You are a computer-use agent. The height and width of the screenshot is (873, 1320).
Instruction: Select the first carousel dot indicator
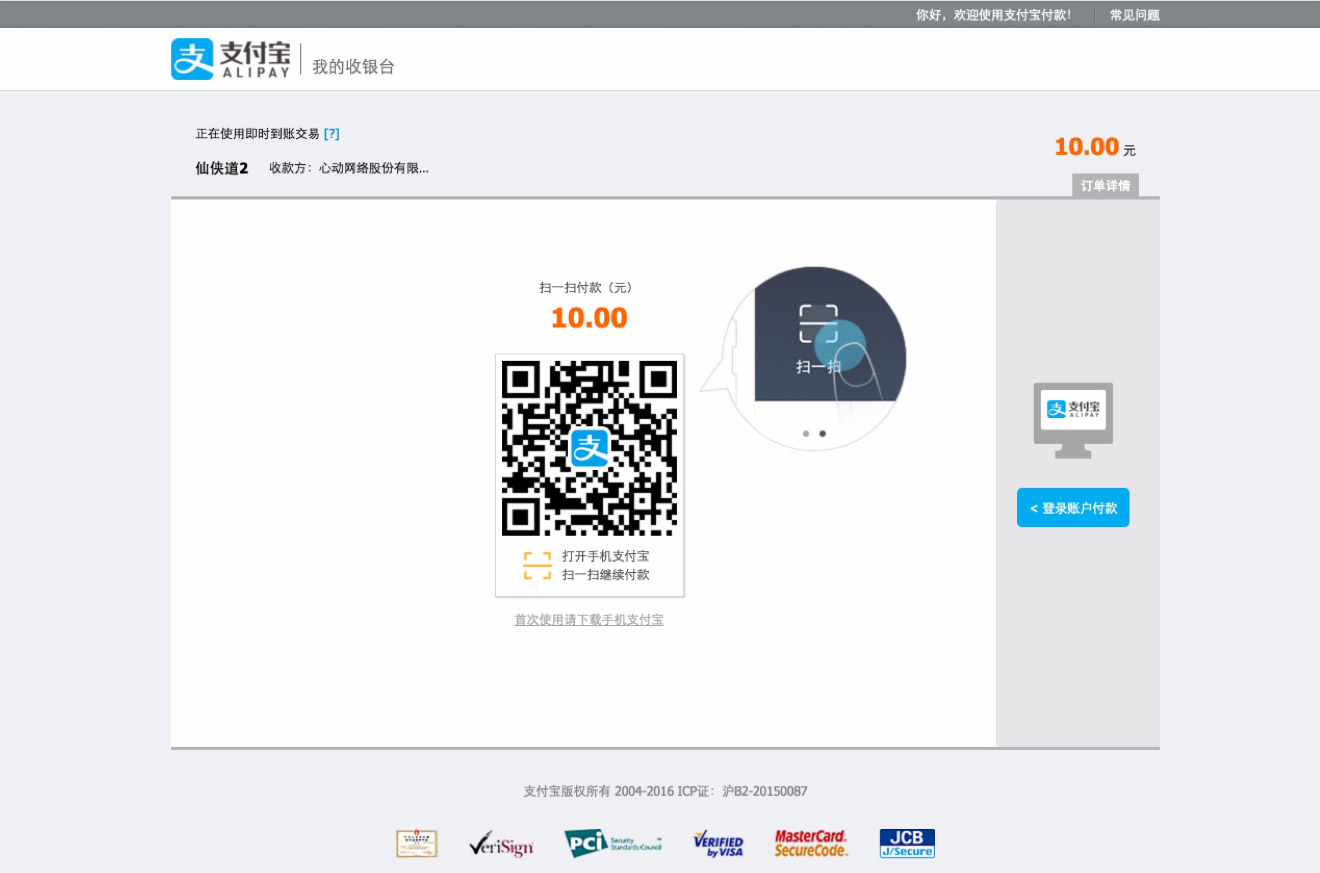pos(806,434)
